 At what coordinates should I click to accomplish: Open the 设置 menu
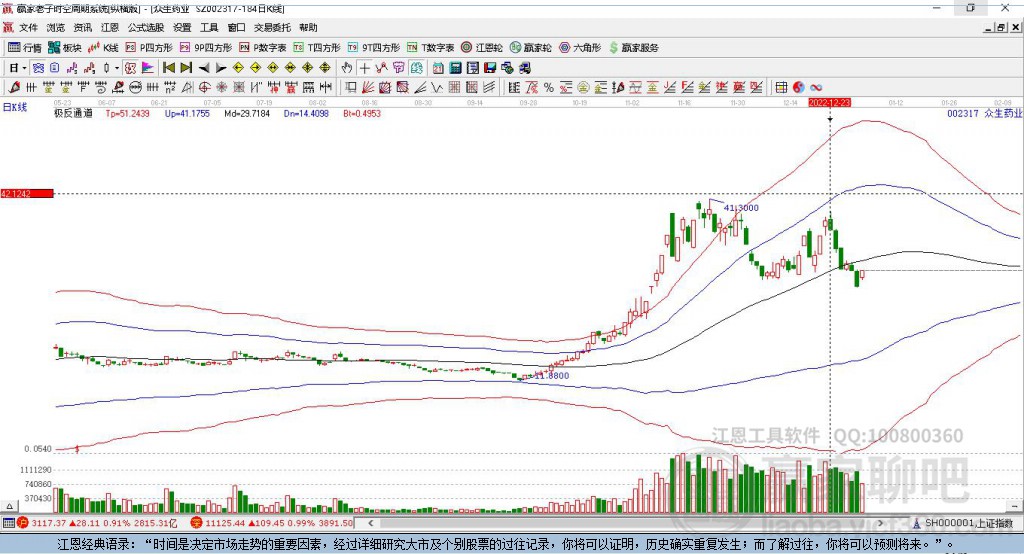tap(182, 27)
